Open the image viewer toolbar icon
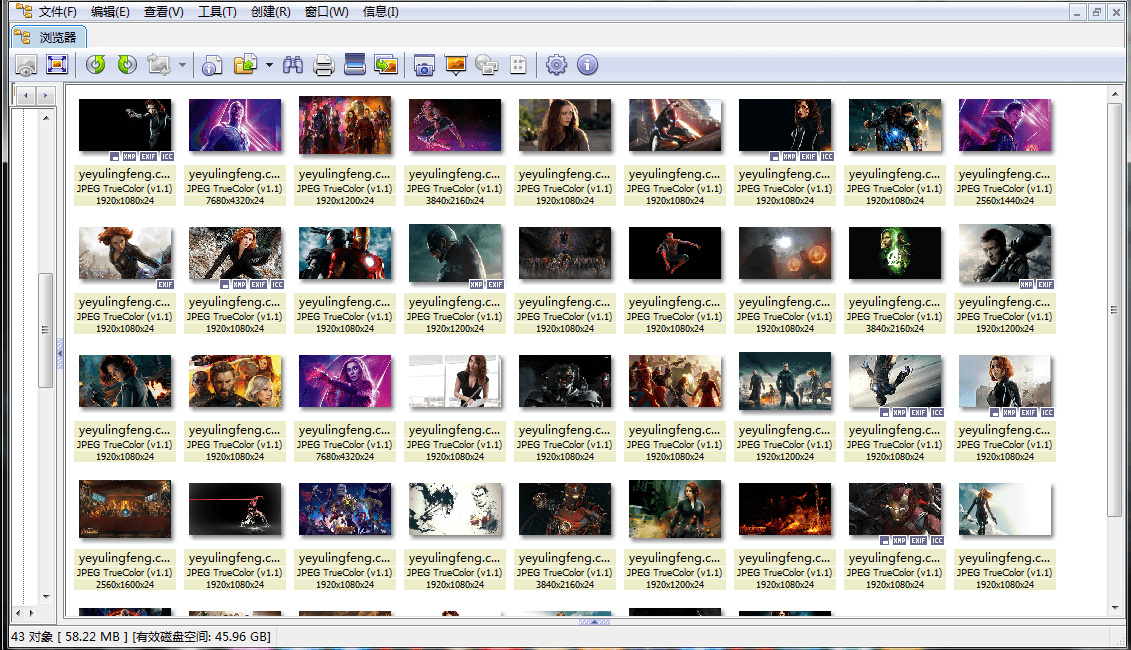Viewport: 1131px width, 650px height. click(26, 65)
